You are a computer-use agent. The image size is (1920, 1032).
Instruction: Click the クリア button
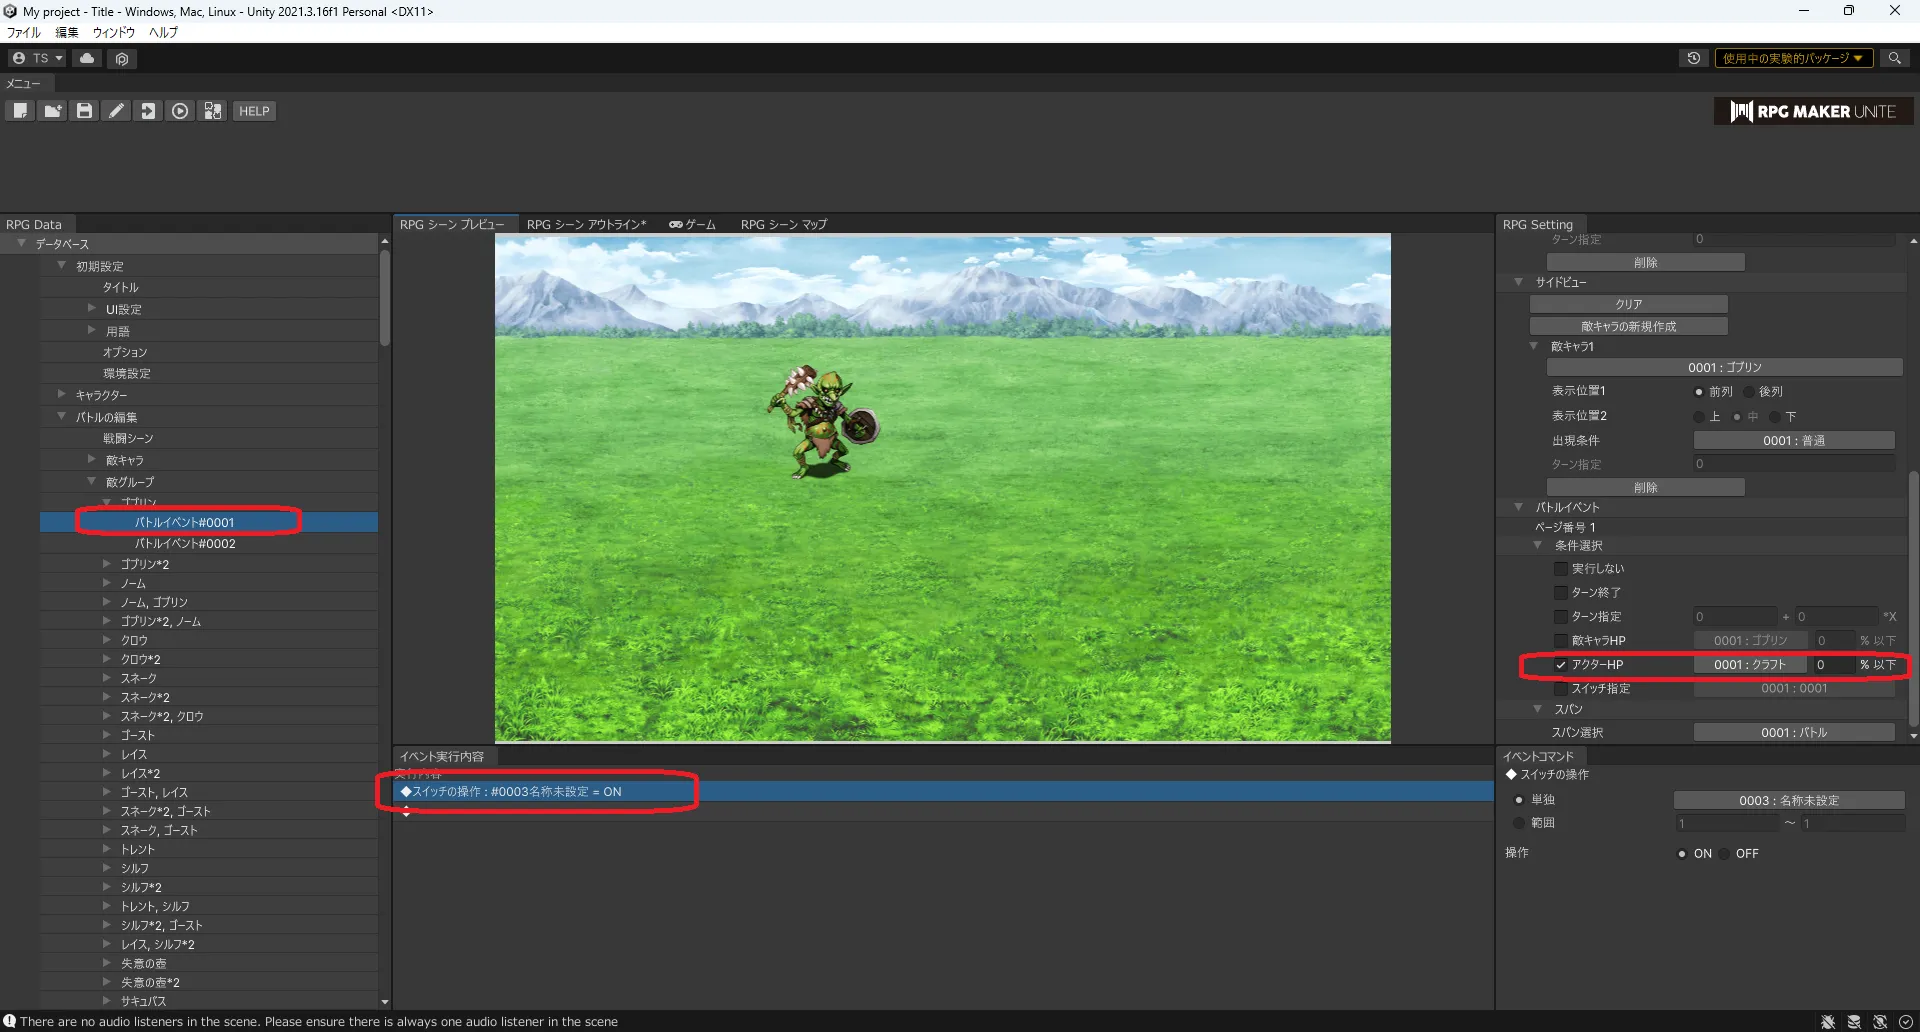point(1629,304)
